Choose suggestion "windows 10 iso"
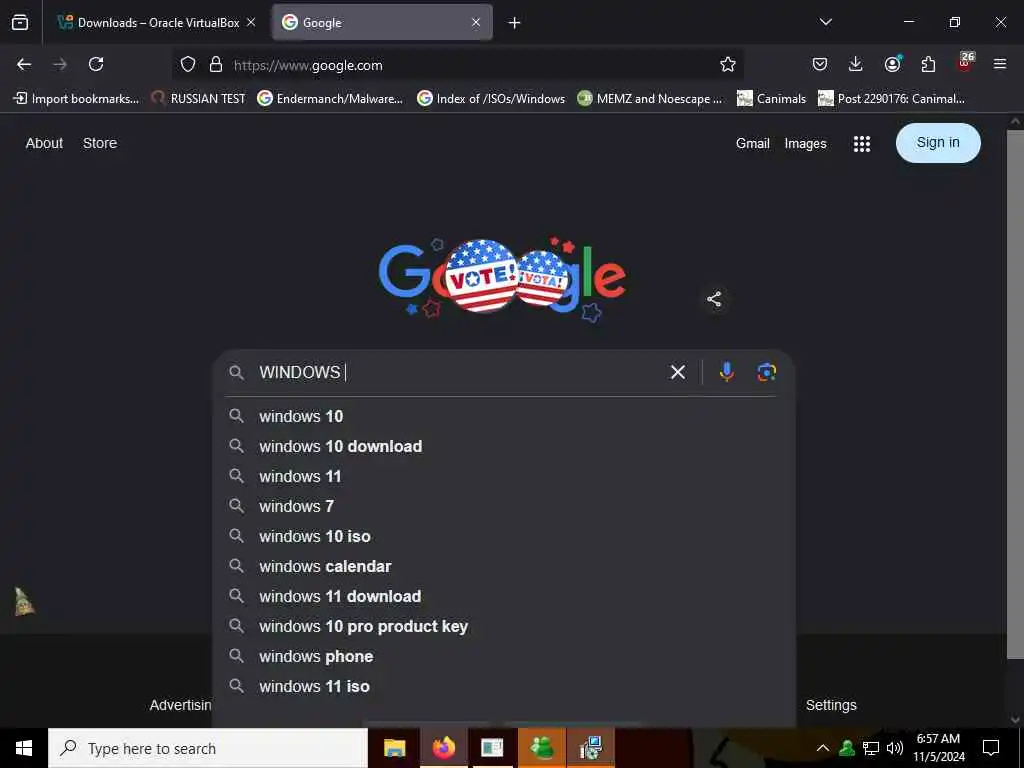 tap(504, 536)
